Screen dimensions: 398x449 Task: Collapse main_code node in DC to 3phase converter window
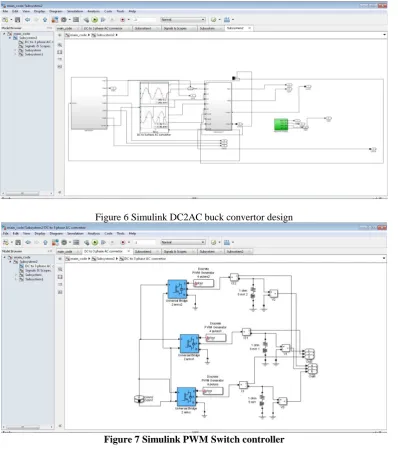pyautogui.click(x=5, y=257)
